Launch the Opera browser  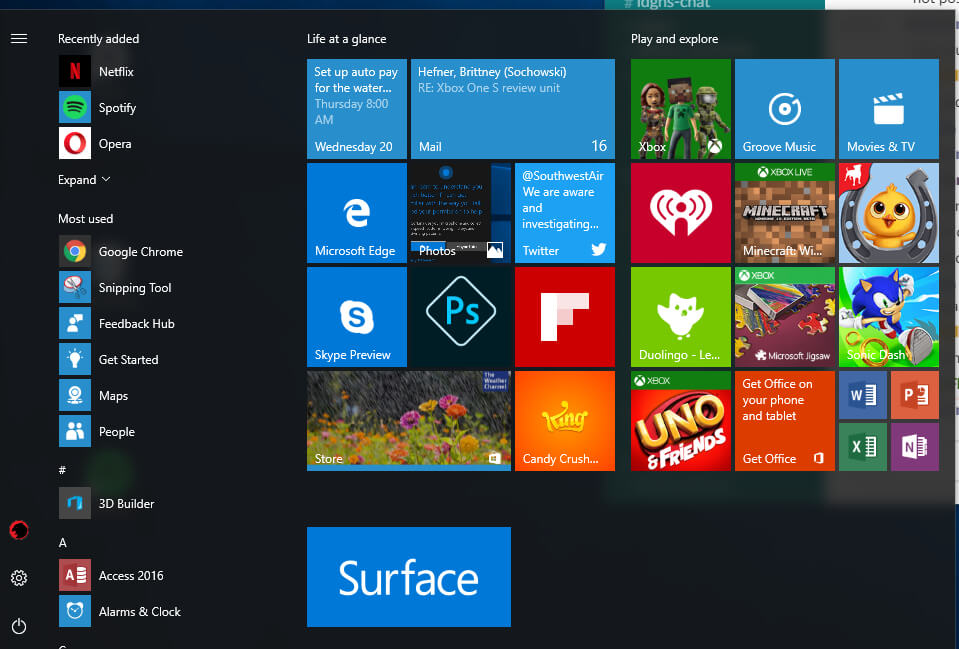[95, 144]
